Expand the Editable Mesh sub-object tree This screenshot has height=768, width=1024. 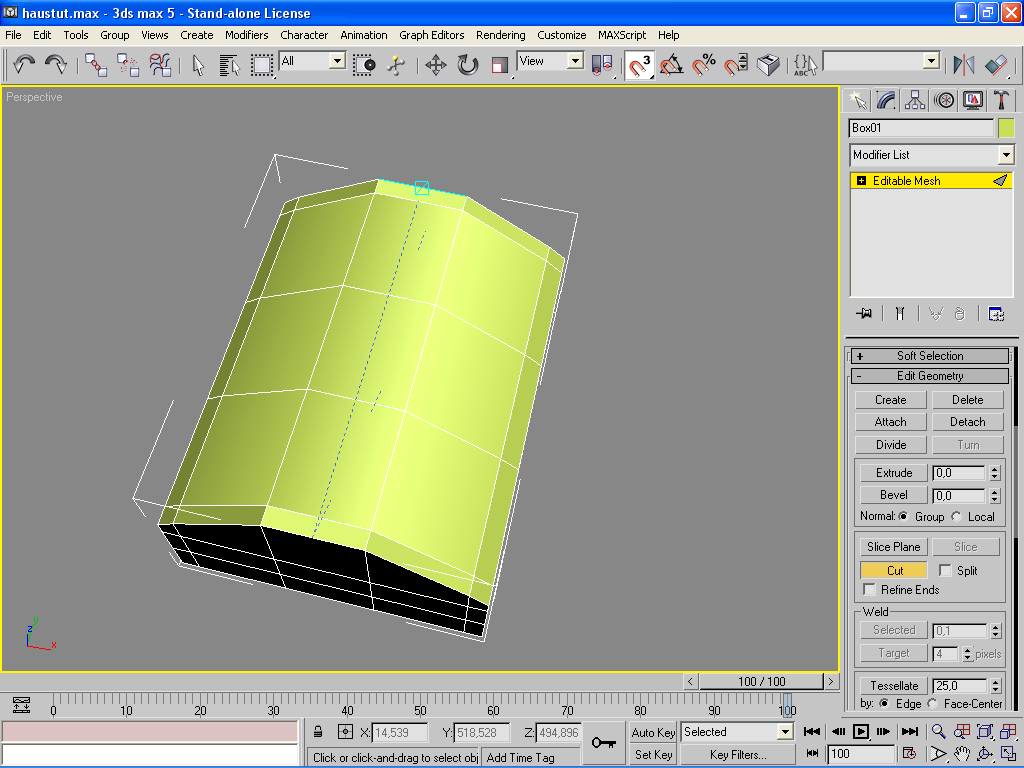(861, 181)
